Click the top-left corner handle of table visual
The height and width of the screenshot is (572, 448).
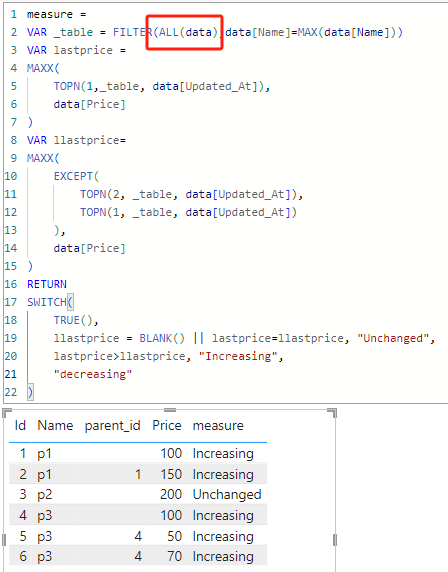tap(6, 412)
